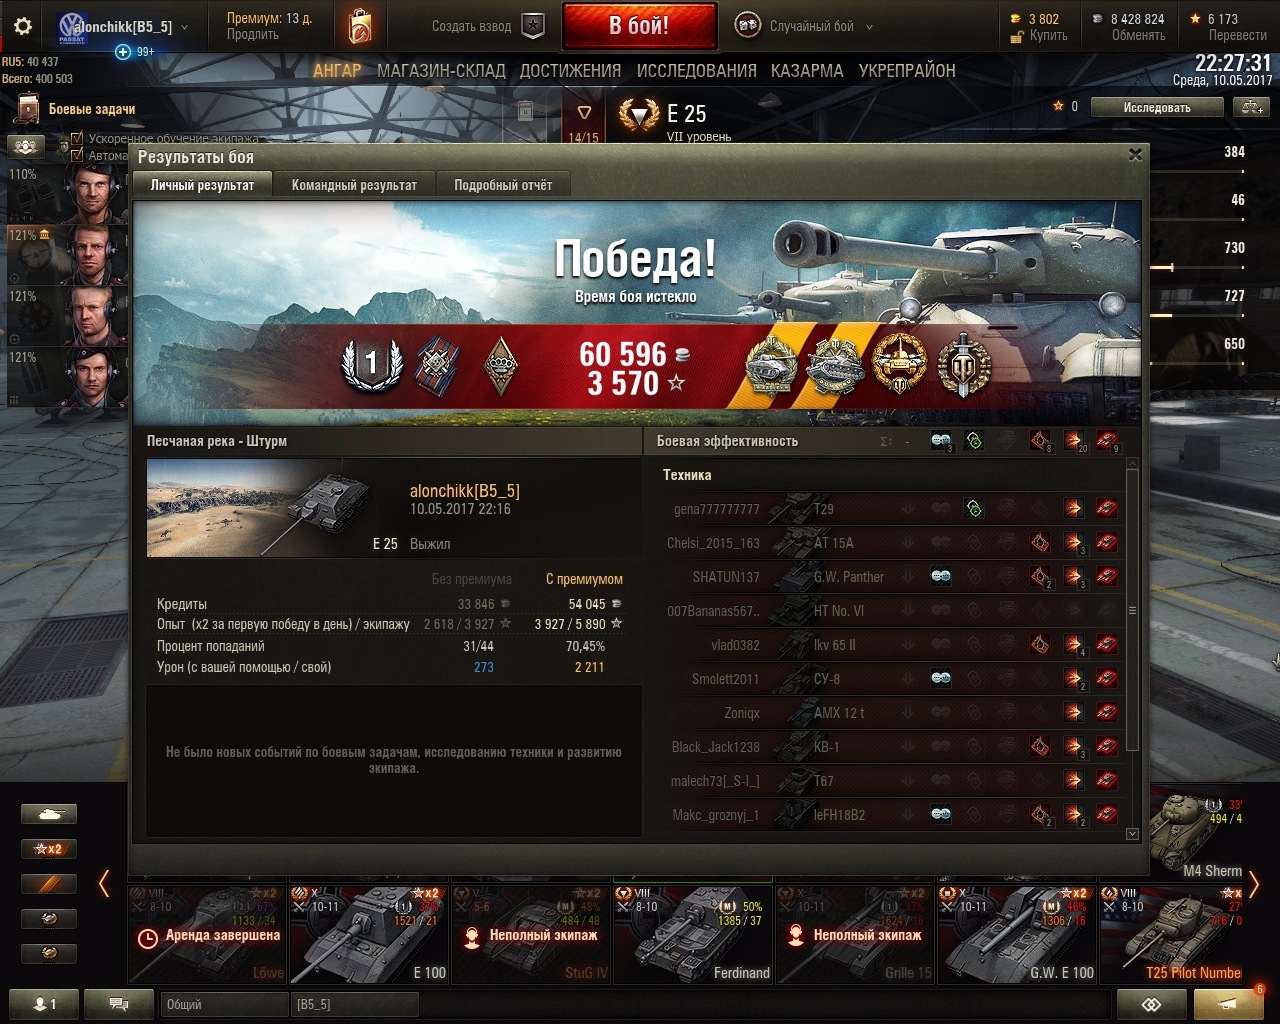1280x1024 pixels.
Task: Open the premium shop bag icon
Action: tap(360, 27)
